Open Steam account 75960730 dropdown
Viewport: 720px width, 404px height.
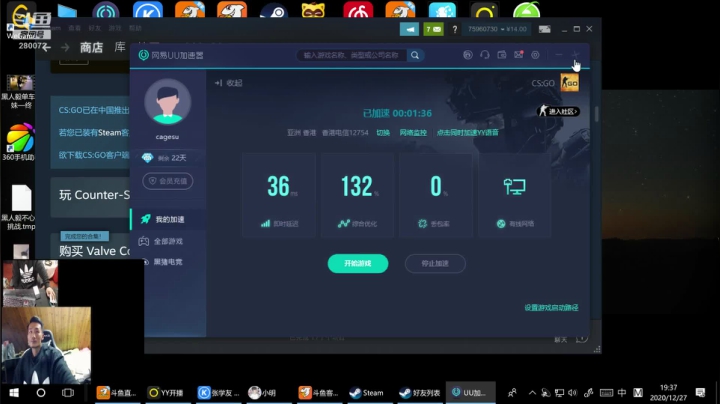tap(497, 29)
